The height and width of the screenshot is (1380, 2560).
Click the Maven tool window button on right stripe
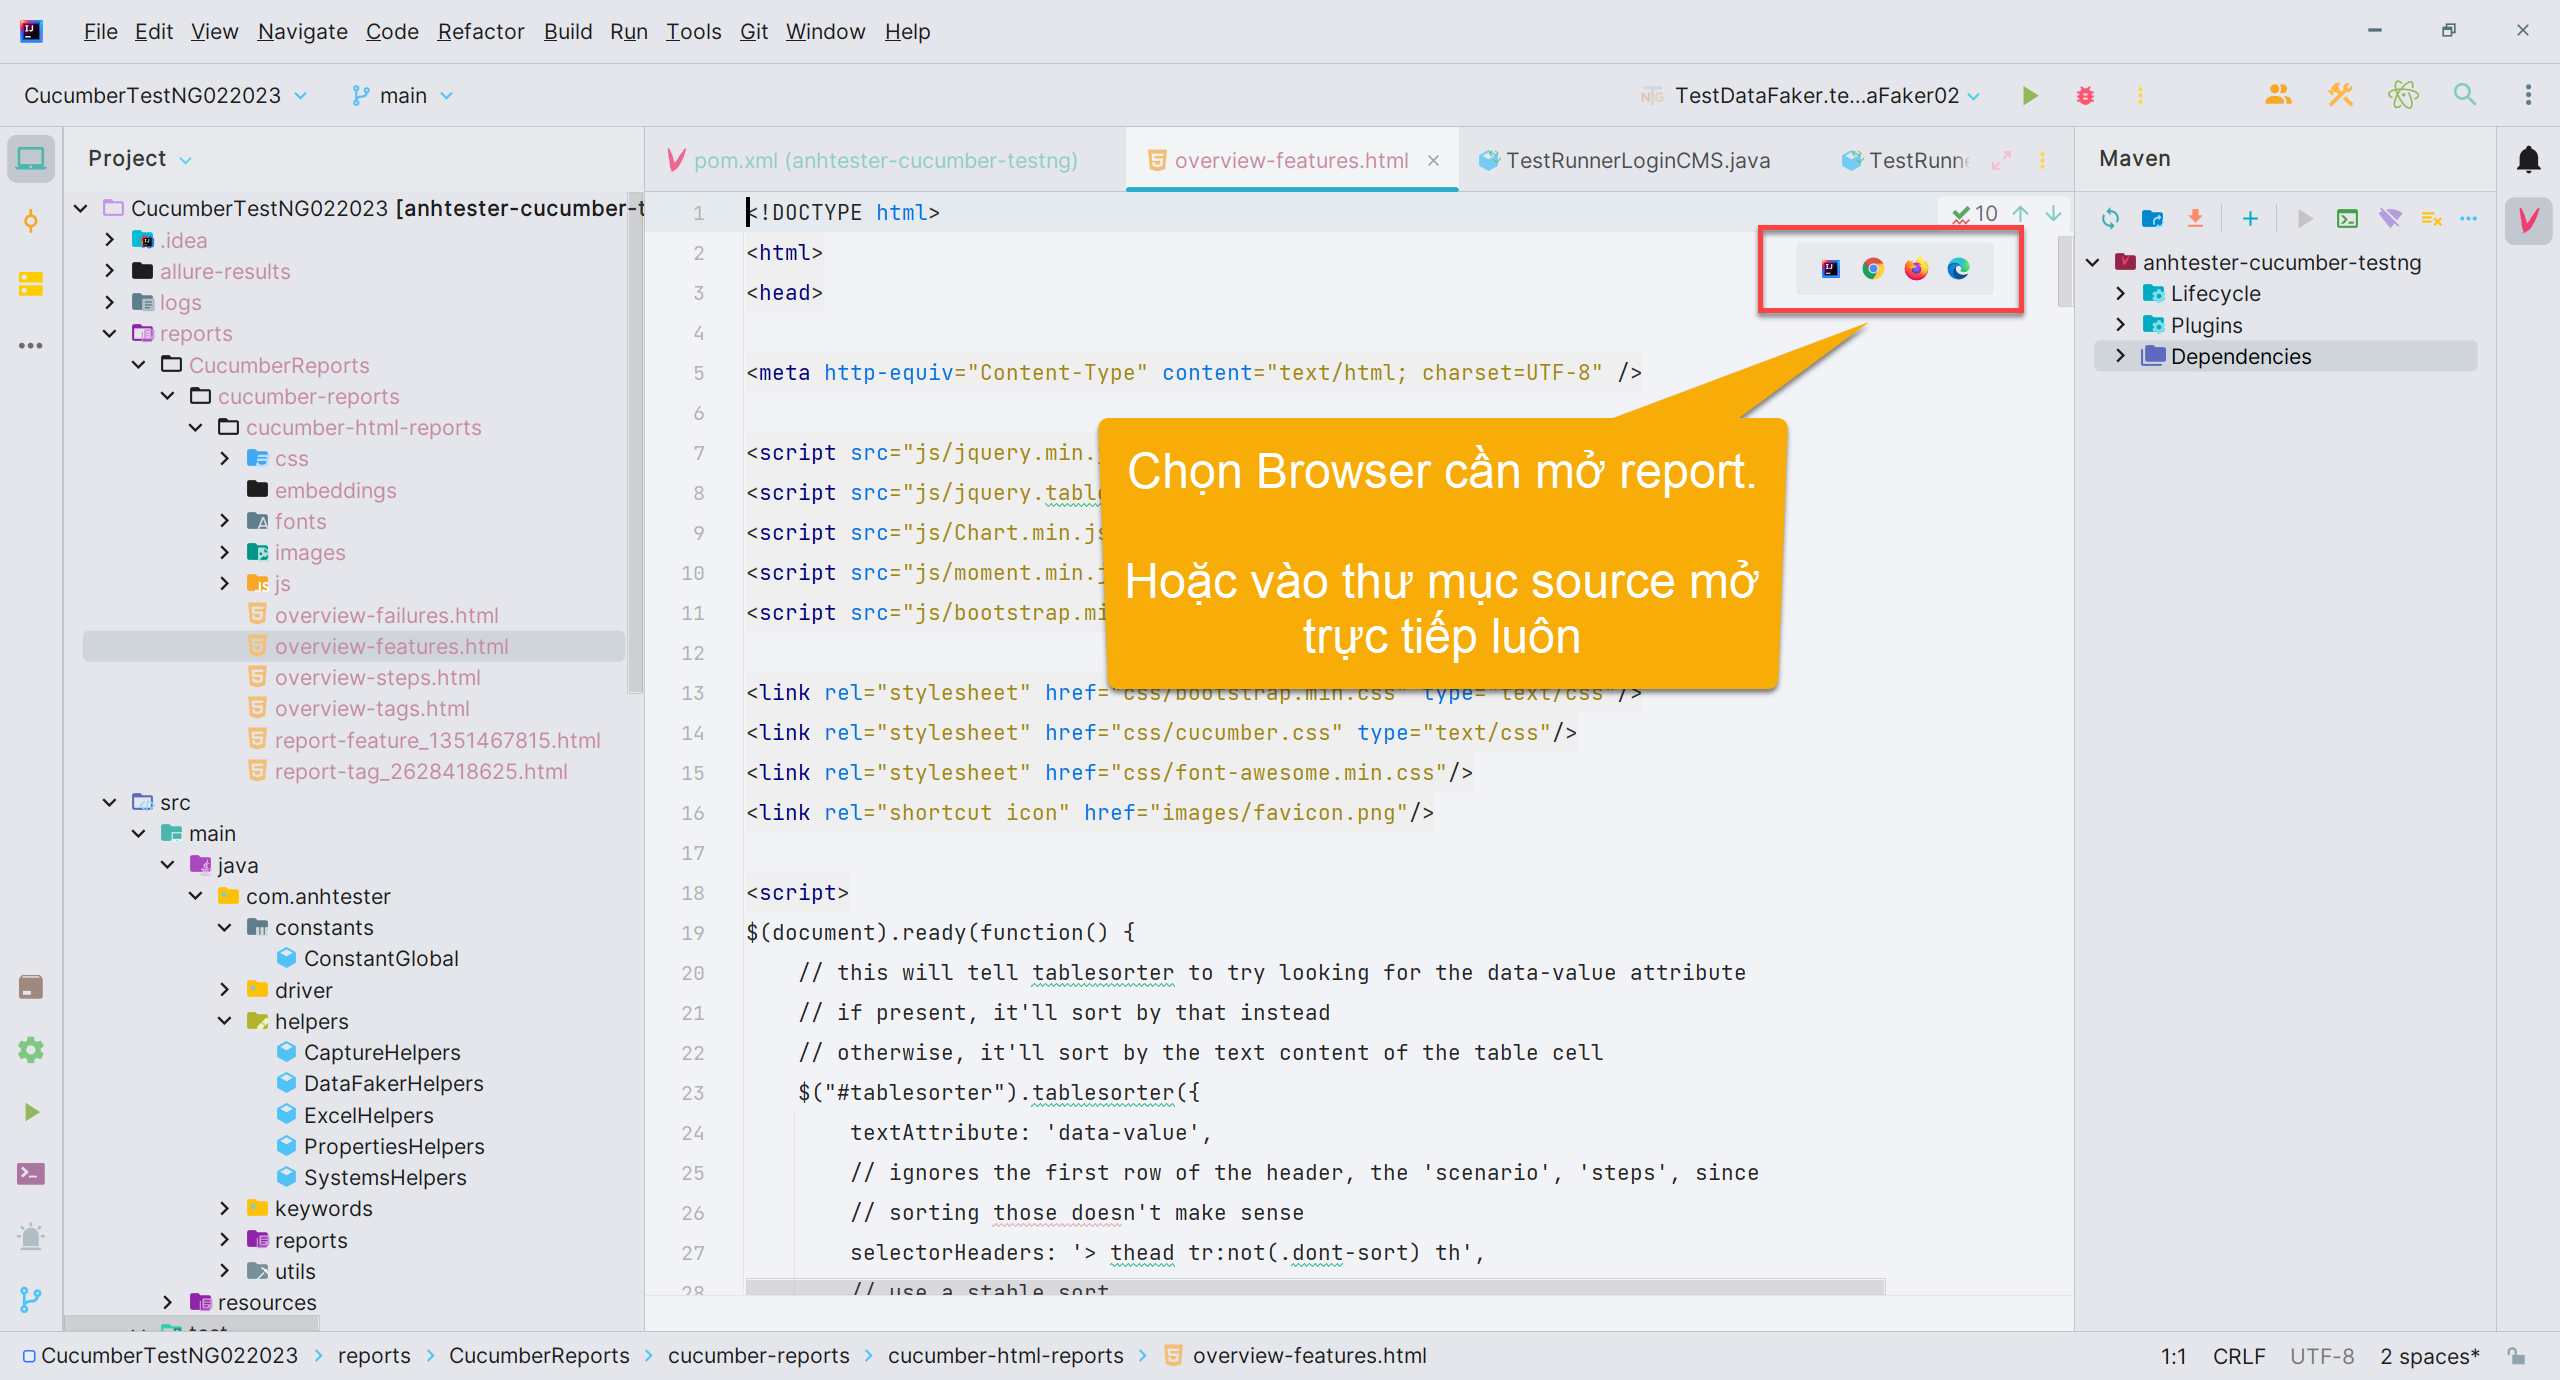[x=2529, y=221]
